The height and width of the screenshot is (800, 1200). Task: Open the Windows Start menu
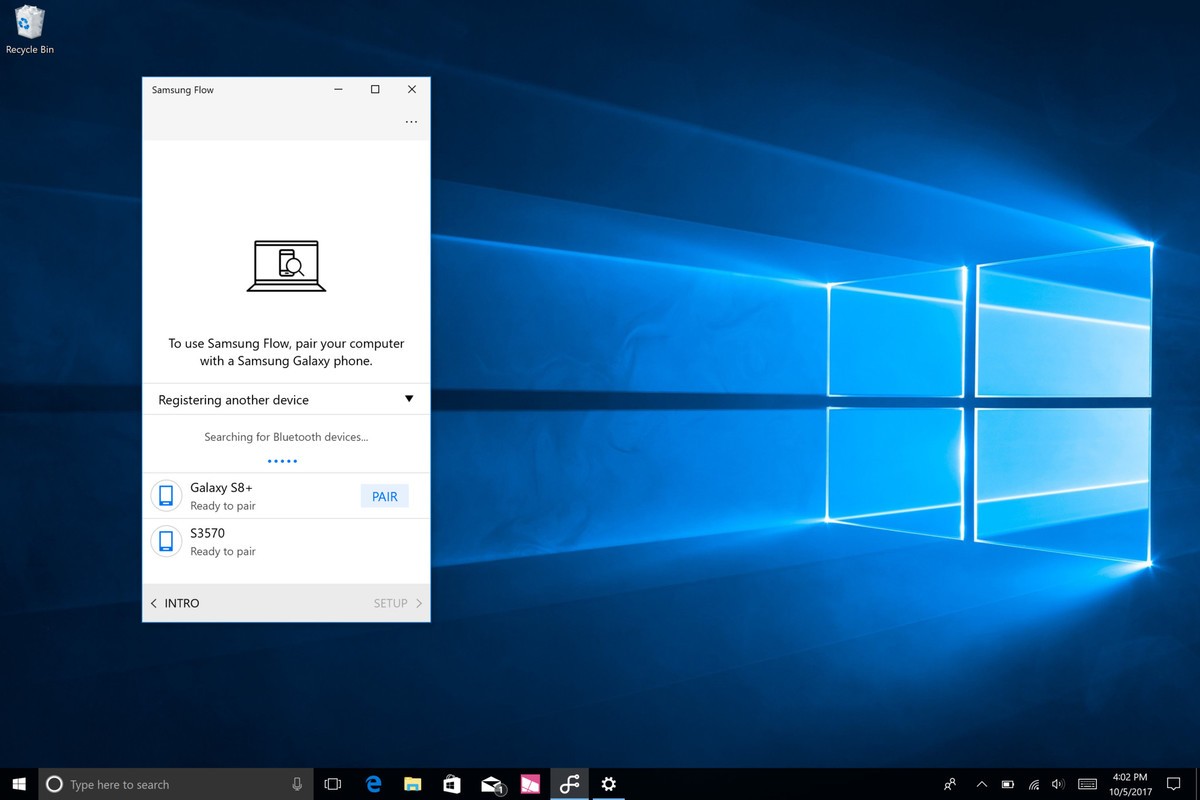click(19, 784)
